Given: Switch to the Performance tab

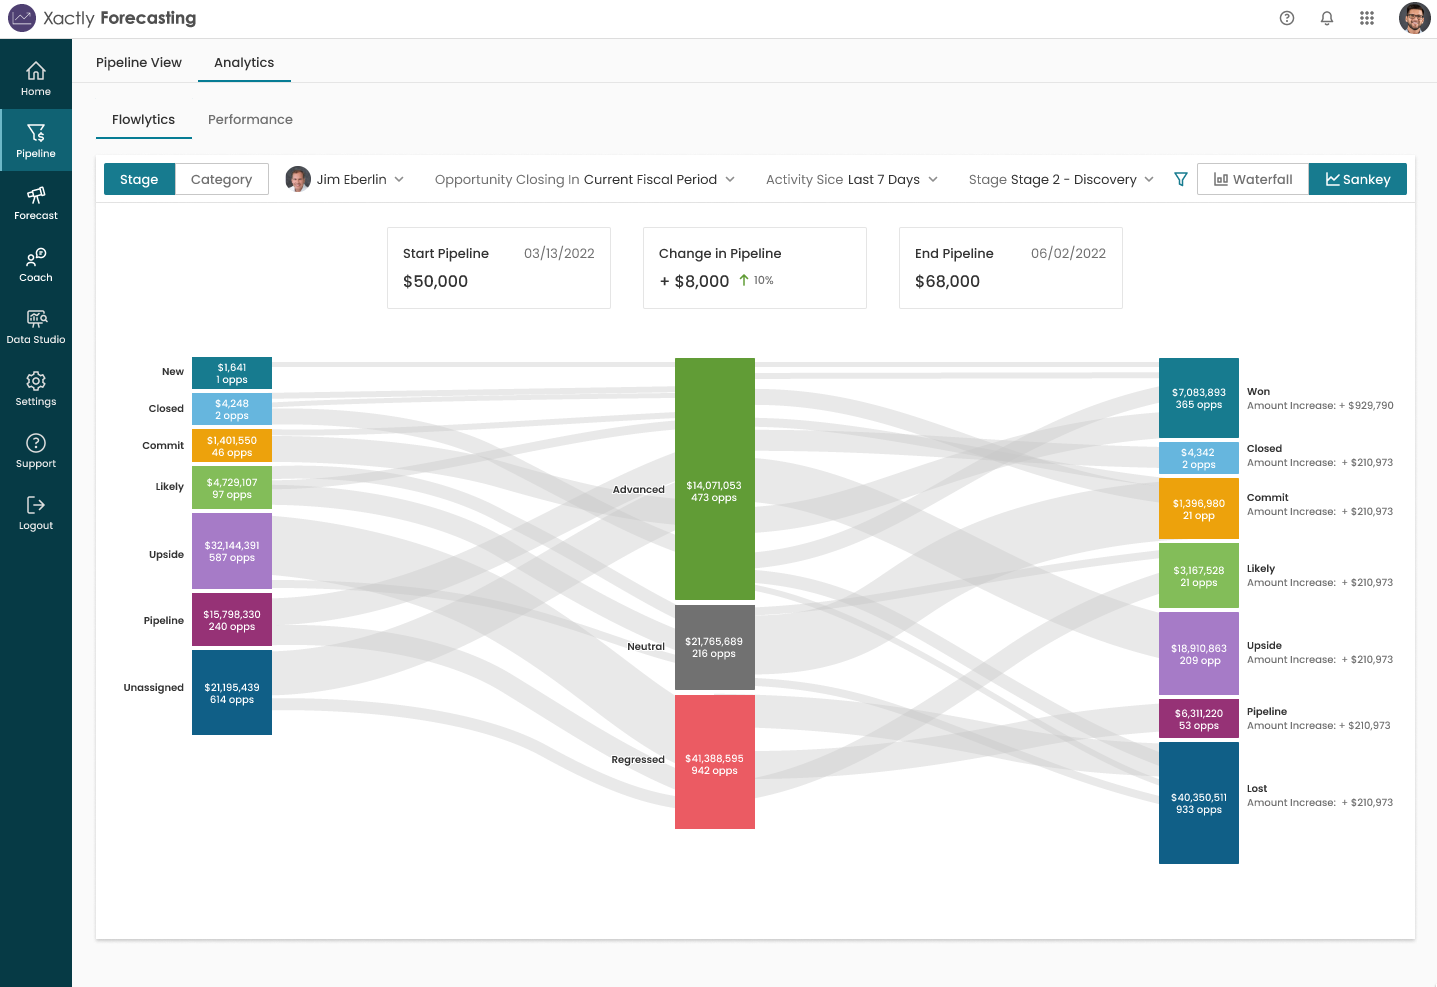Looking at the screenshot, I should point(250,119).
